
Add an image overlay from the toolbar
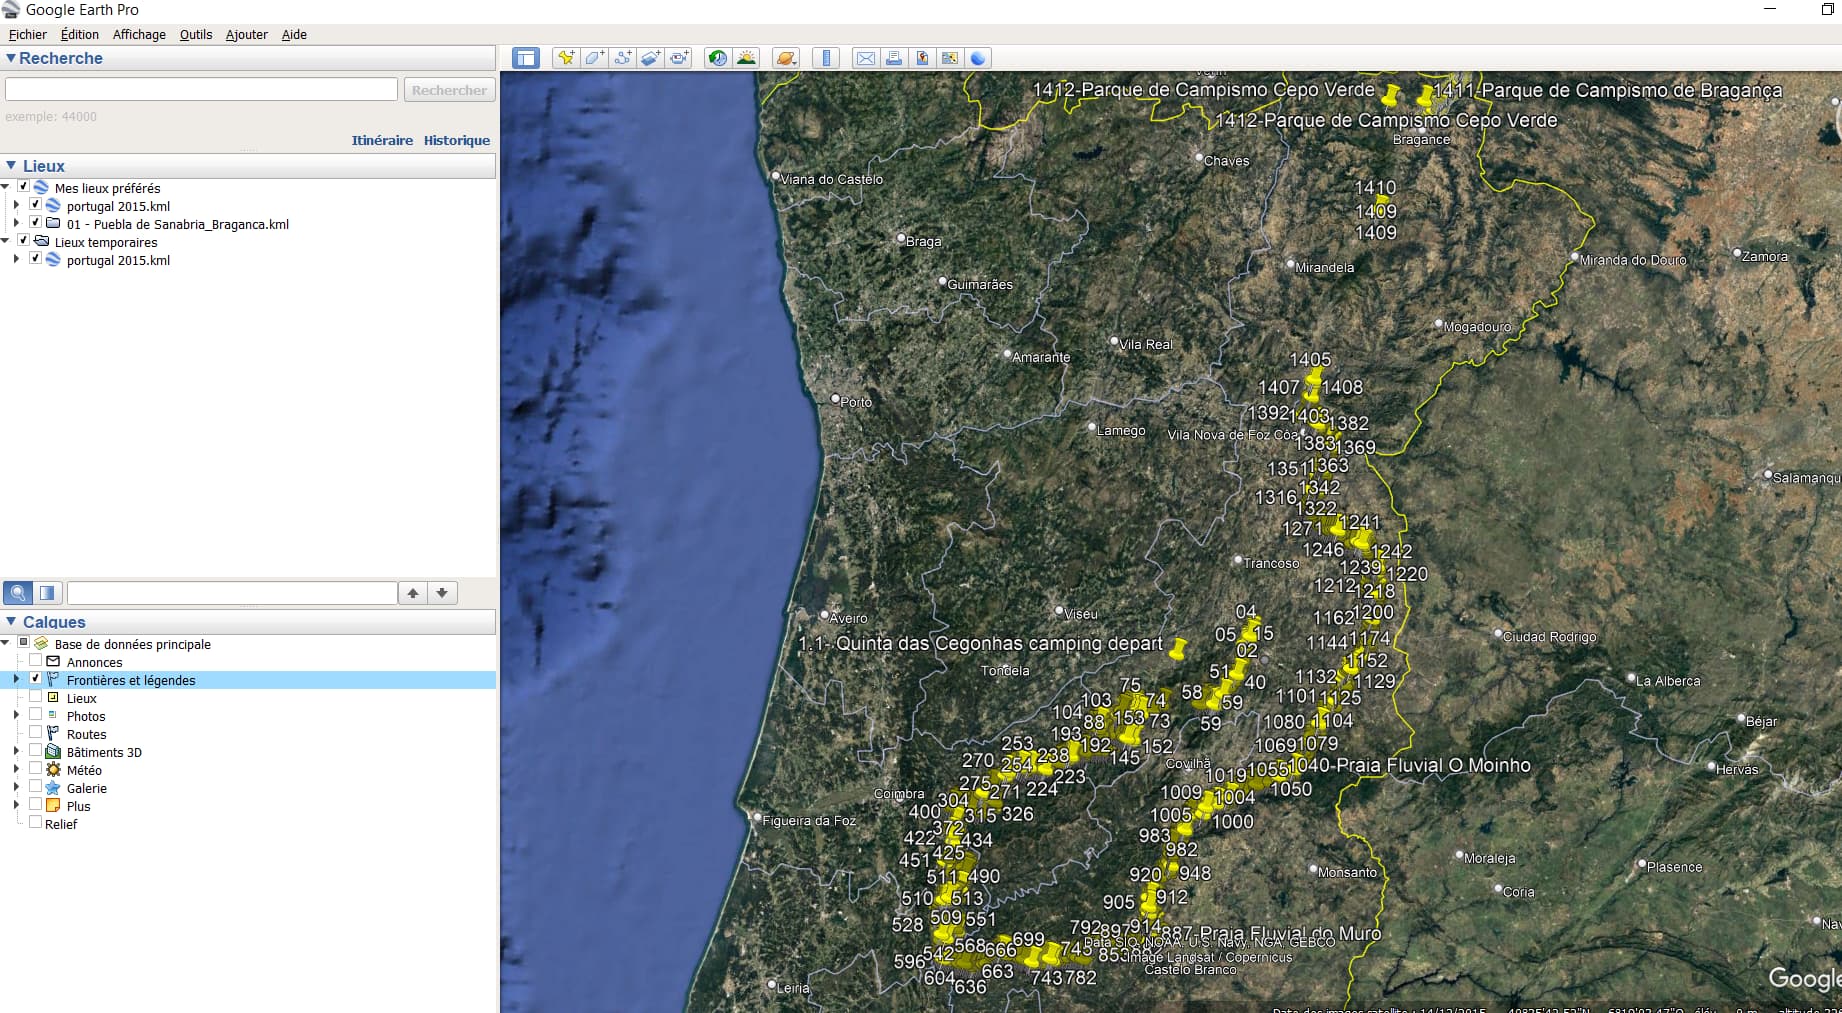coord(650,58)
